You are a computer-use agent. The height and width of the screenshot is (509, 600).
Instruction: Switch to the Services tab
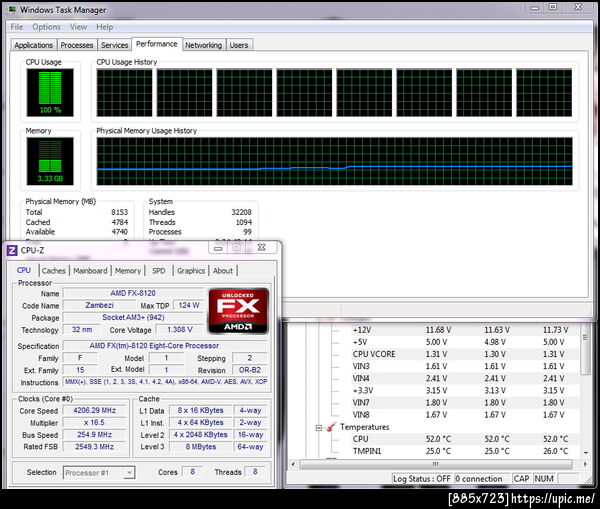coord(114,45)
